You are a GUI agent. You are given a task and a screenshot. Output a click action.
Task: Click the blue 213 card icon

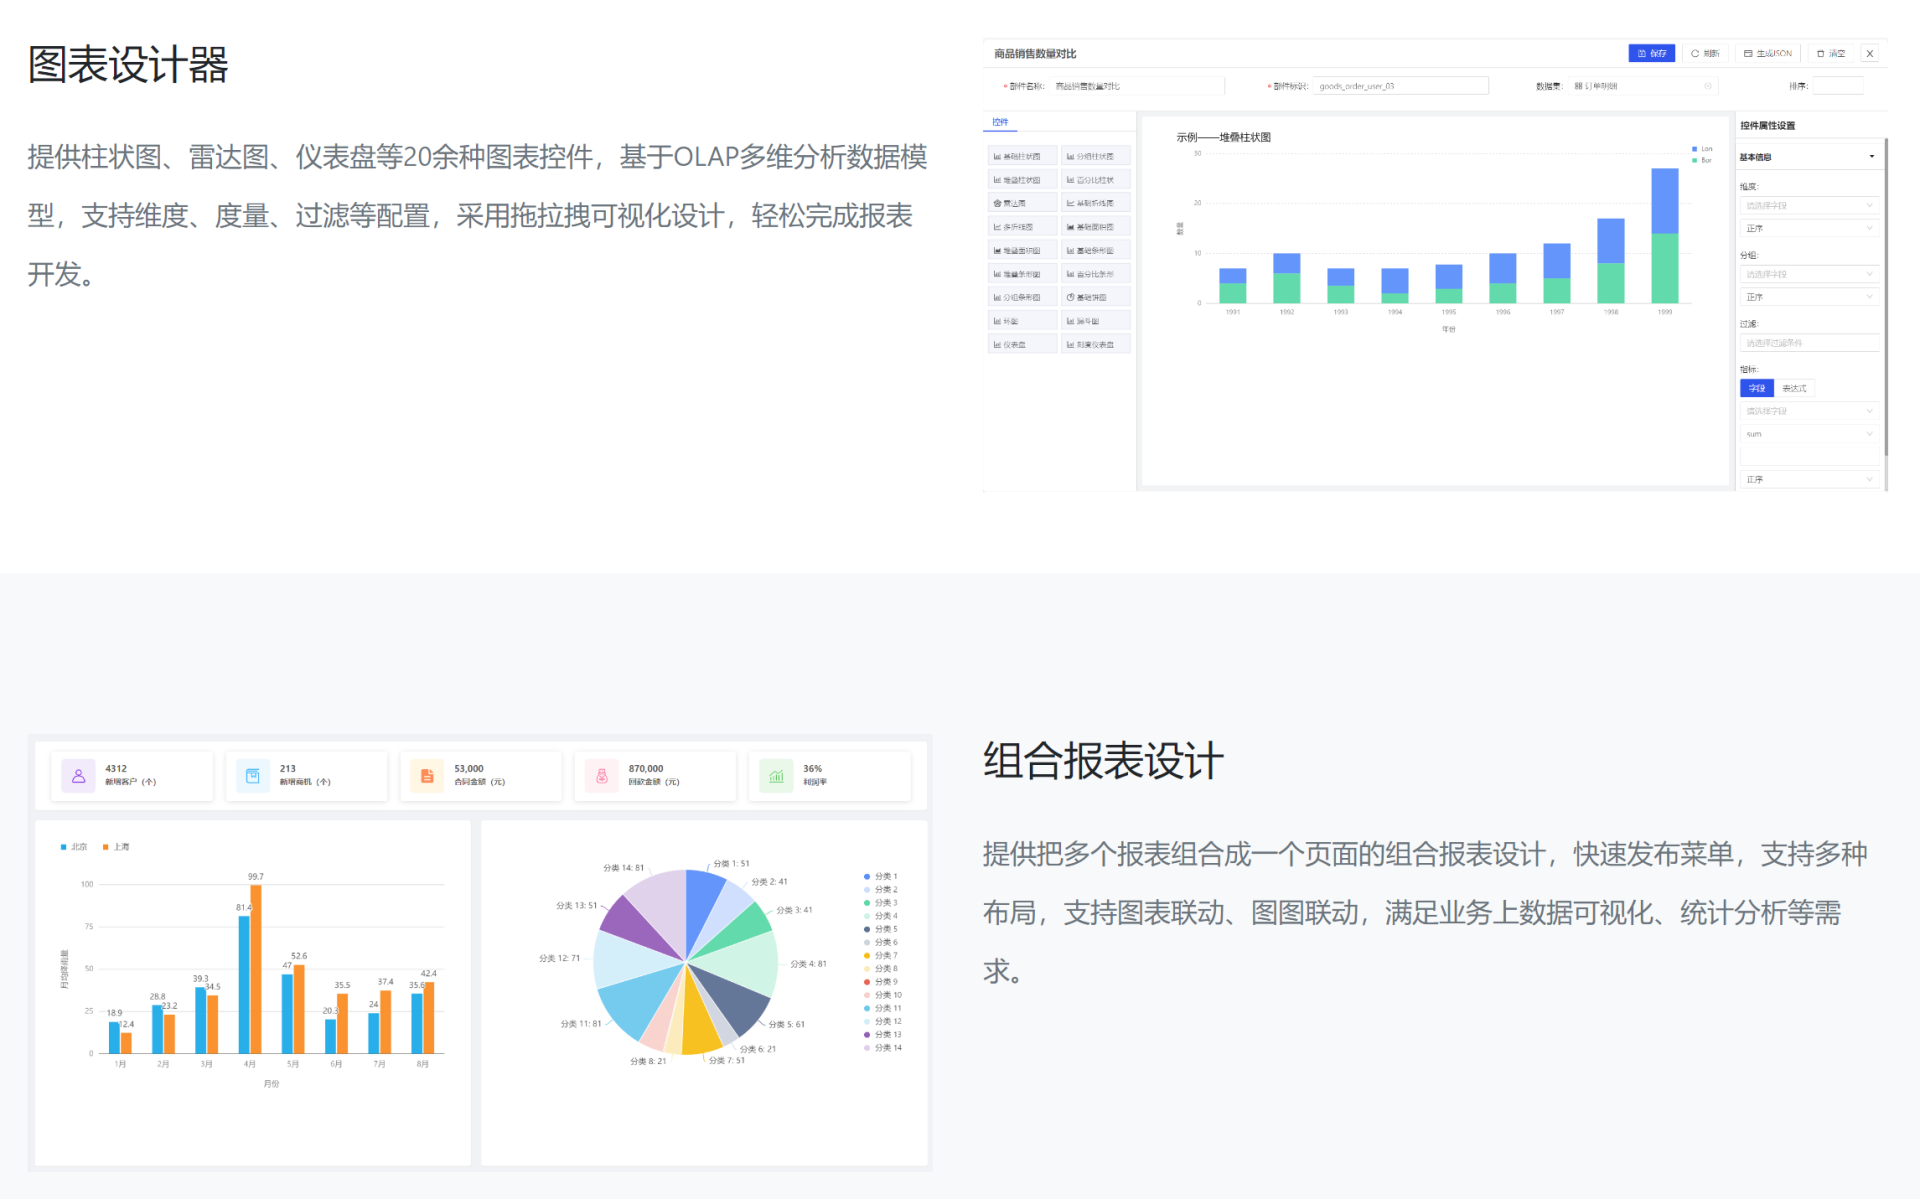click(253, 776)
